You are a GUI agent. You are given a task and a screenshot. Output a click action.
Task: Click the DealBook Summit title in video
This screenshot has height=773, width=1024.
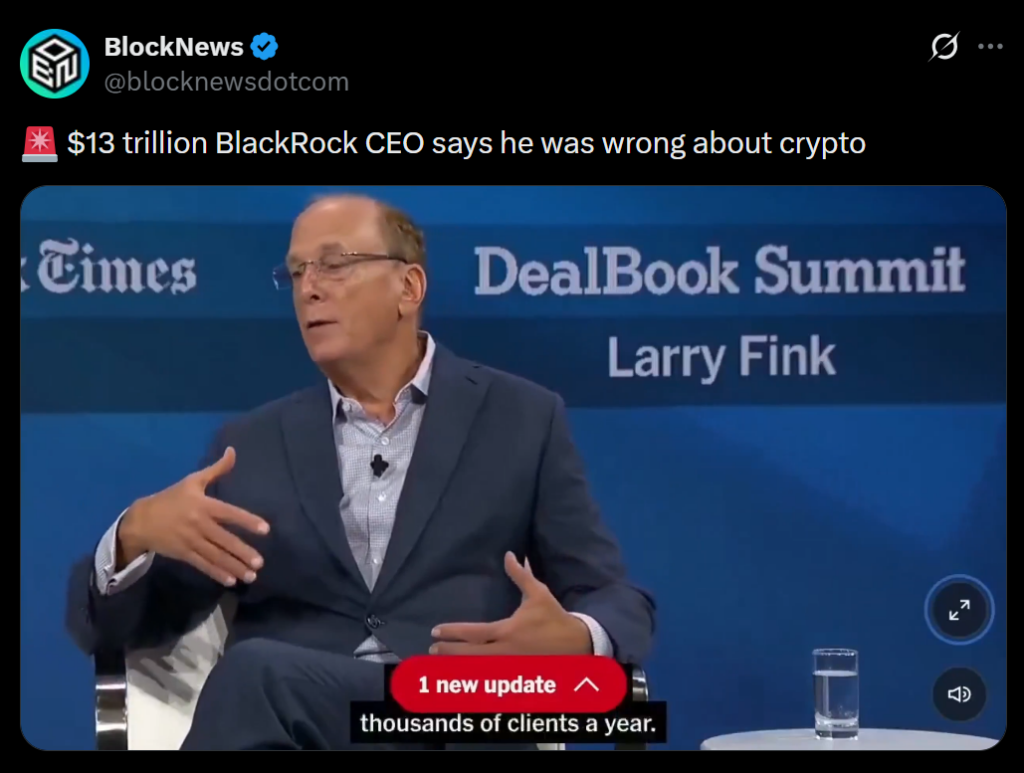(x=719, y=270)
